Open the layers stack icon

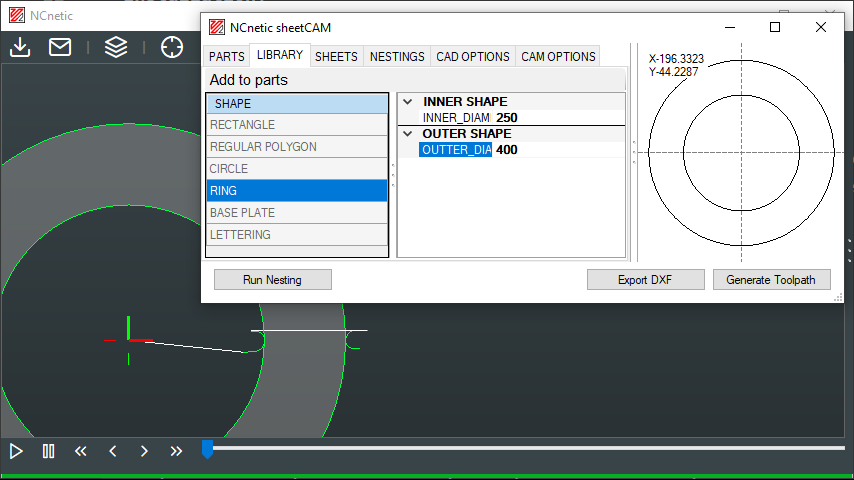click(x=116, y=47)
